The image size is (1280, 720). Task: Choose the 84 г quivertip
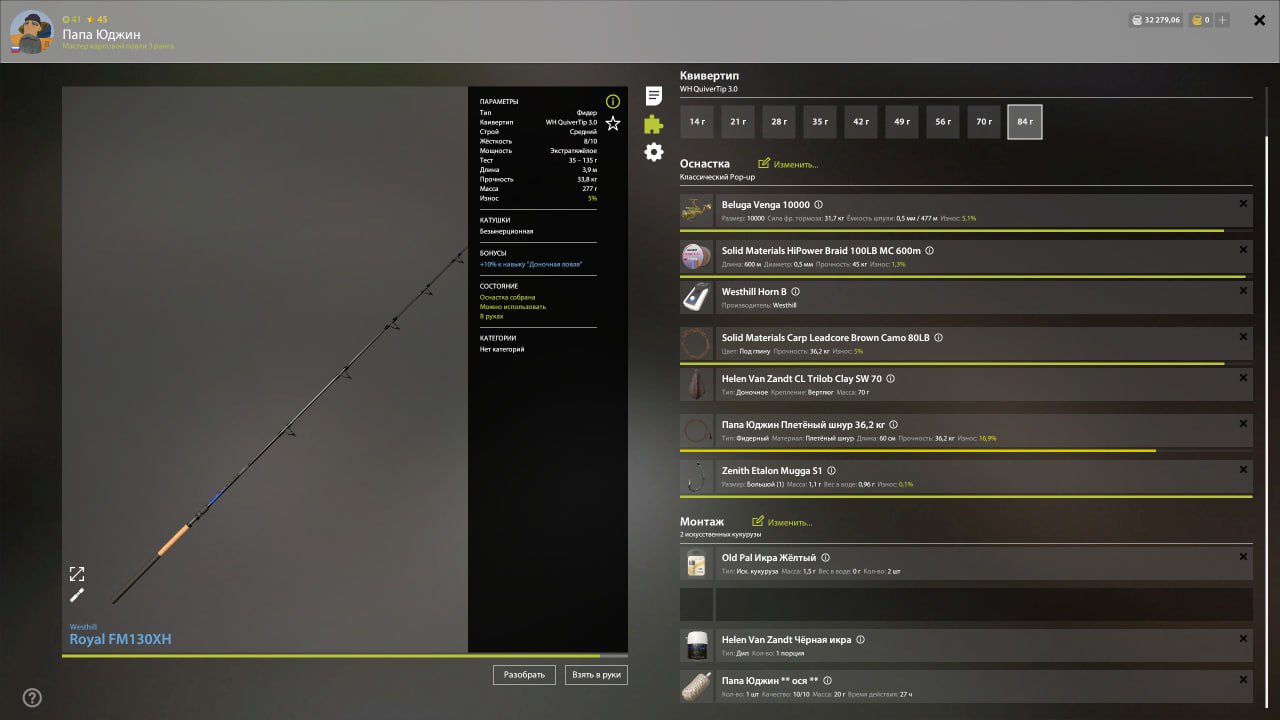1025,122
